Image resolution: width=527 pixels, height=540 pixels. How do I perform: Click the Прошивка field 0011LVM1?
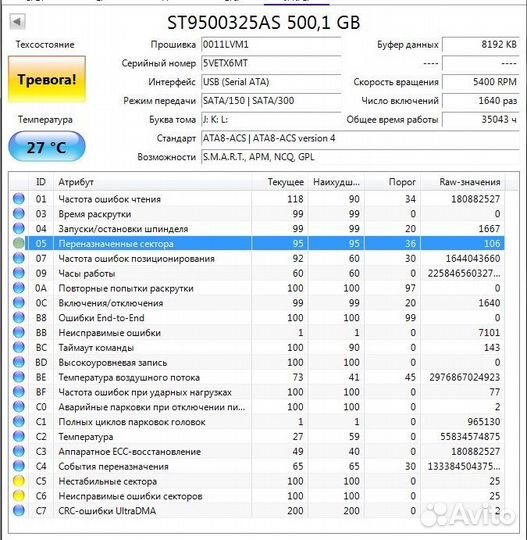tap(271, 45)
